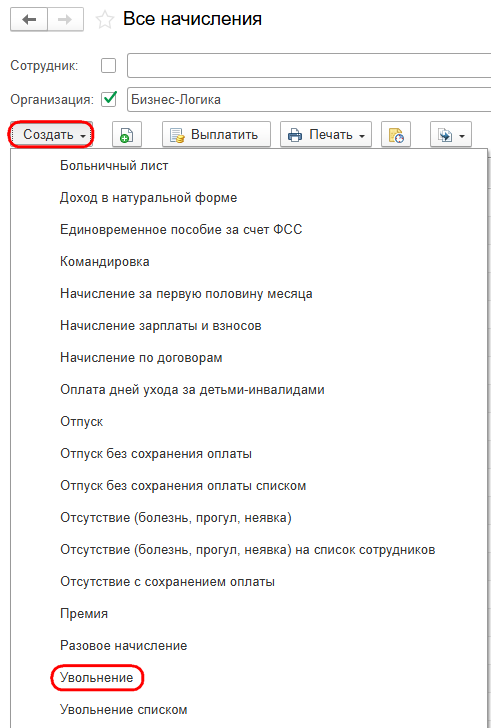Open the create-based-on document dropdown icon
This screenshot has height=728, width=491.
click(x=451, y=135)
